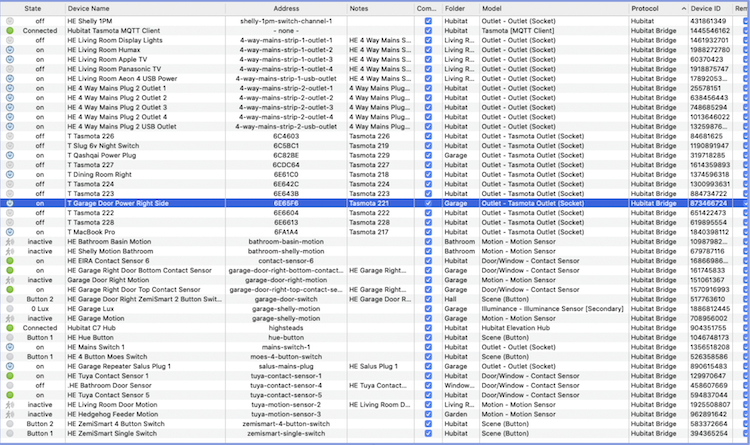750x445 pixels.
Task: Click the Hall folder cell
Action: click(x=450, y=299)
